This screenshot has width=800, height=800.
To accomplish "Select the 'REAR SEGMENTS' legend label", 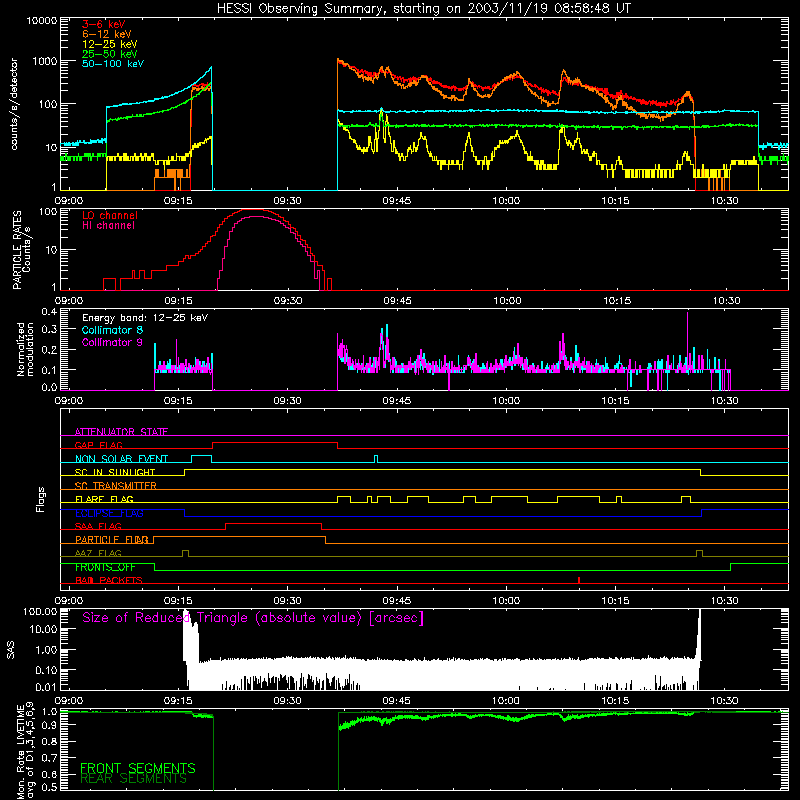I will coord(134,779).
